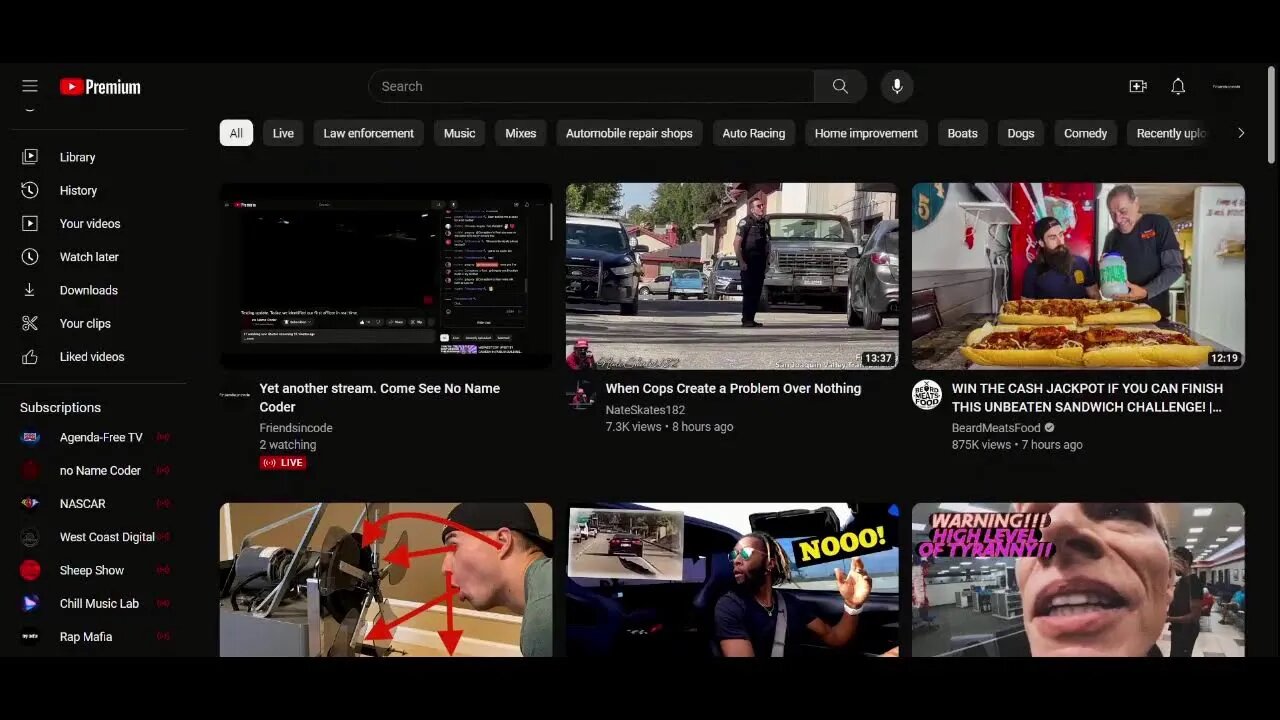This screenshot has width=1280, height=720.
Task: Open the sandwich challenge video thumbnail
Action: 1078,276
